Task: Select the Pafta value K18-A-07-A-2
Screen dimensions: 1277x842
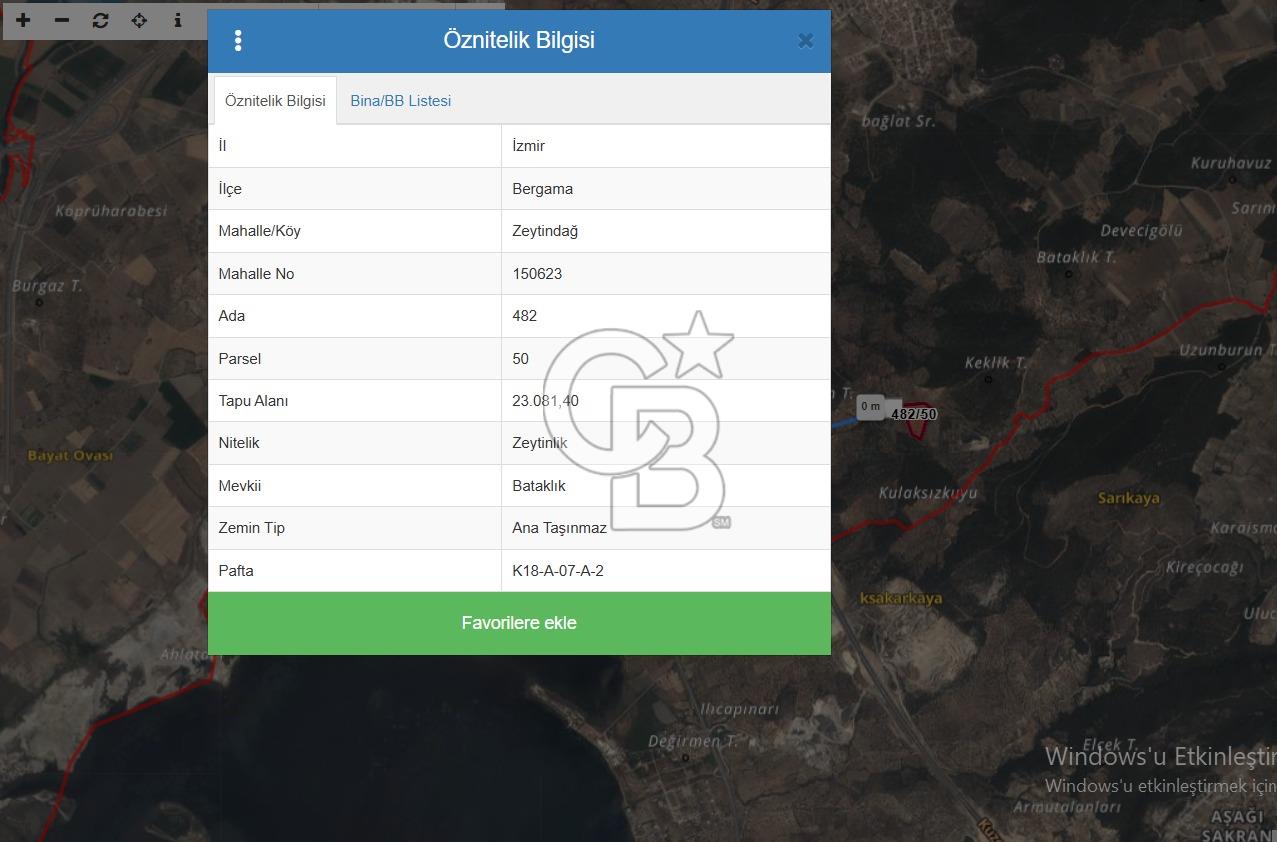Action: 558,571
